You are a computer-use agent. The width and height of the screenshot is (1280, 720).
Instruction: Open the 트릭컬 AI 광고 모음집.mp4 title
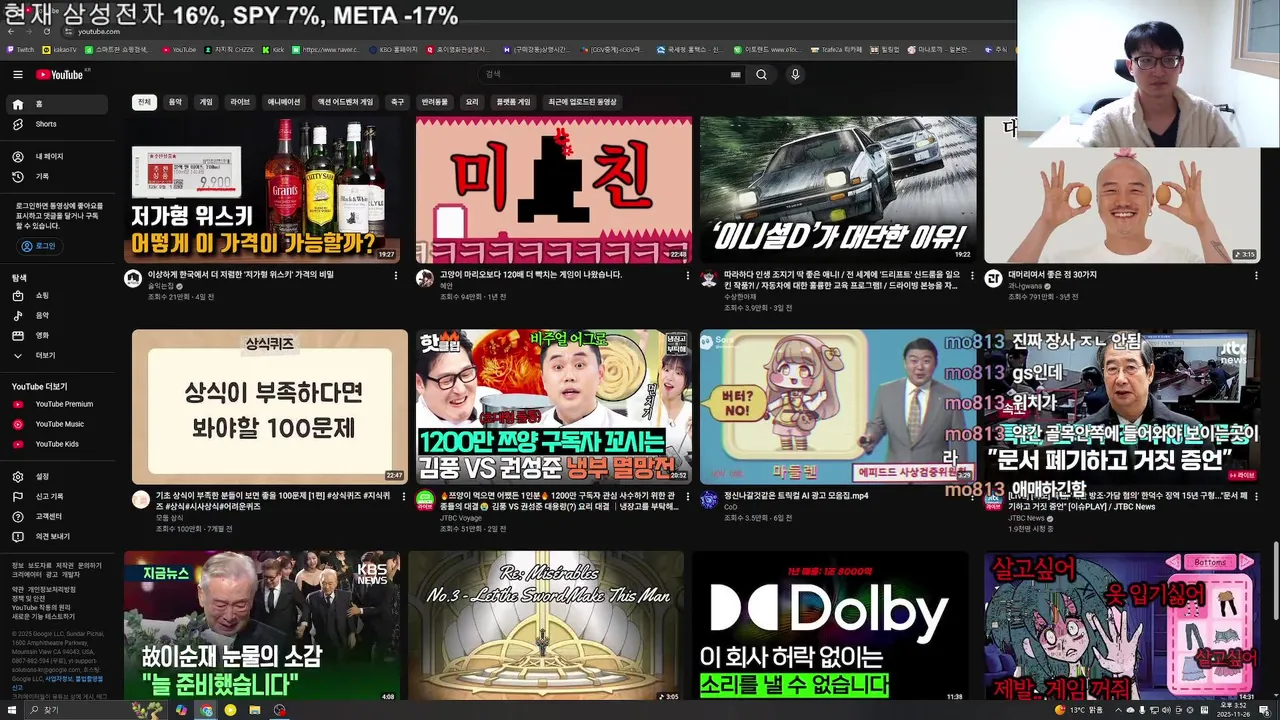point(796,495)
